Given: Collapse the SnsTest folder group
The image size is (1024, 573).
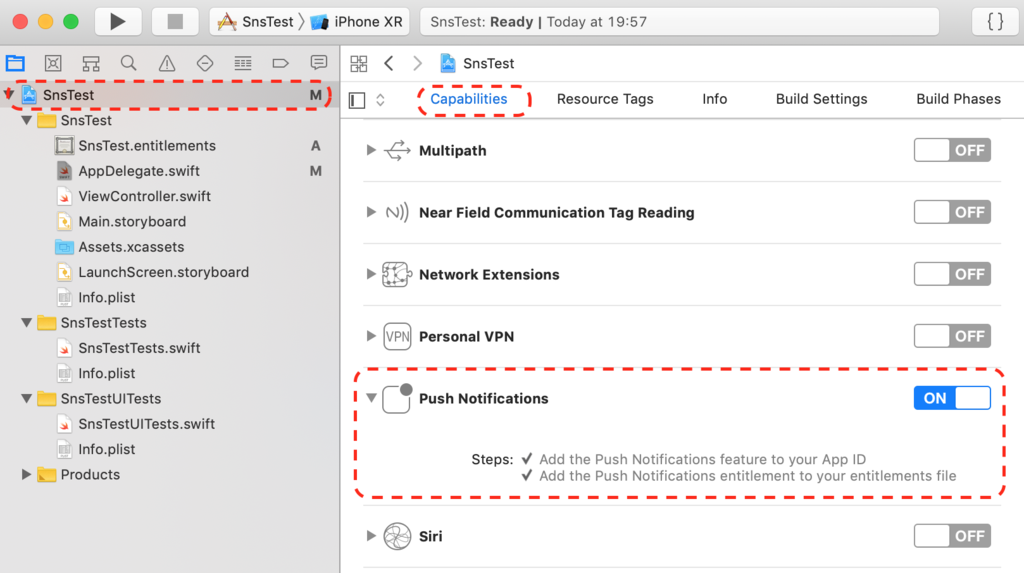Looking at the screenshot, I should (x=27, y=120).
